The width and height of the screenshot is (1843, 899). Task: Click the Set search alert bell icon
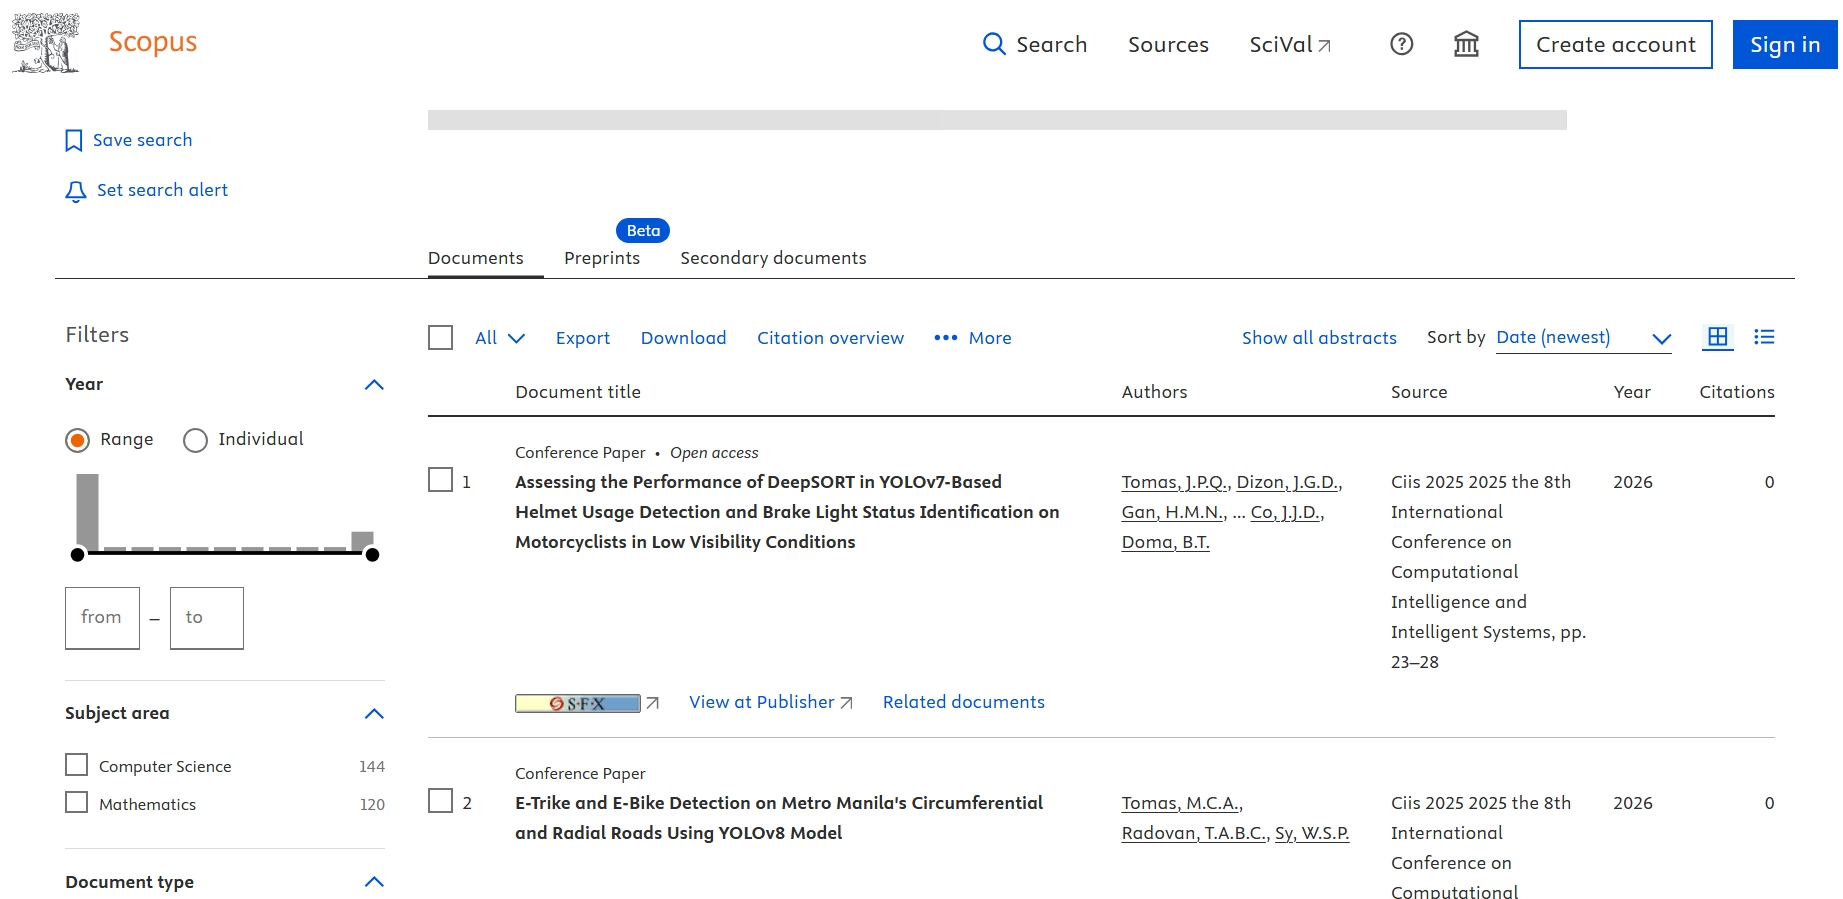coord(75,191)
